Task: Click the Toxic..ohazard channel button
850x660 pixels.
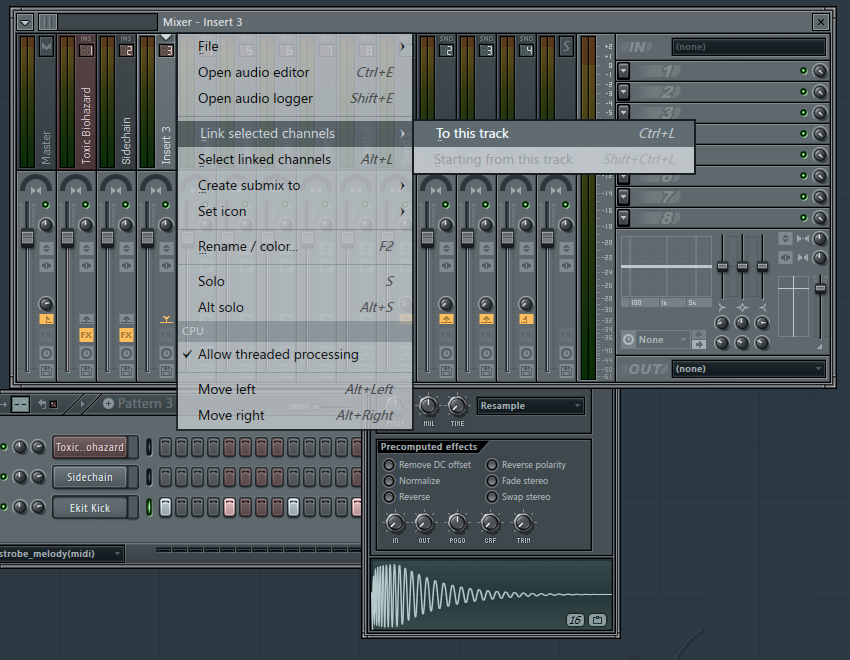Action: point(90,447)
